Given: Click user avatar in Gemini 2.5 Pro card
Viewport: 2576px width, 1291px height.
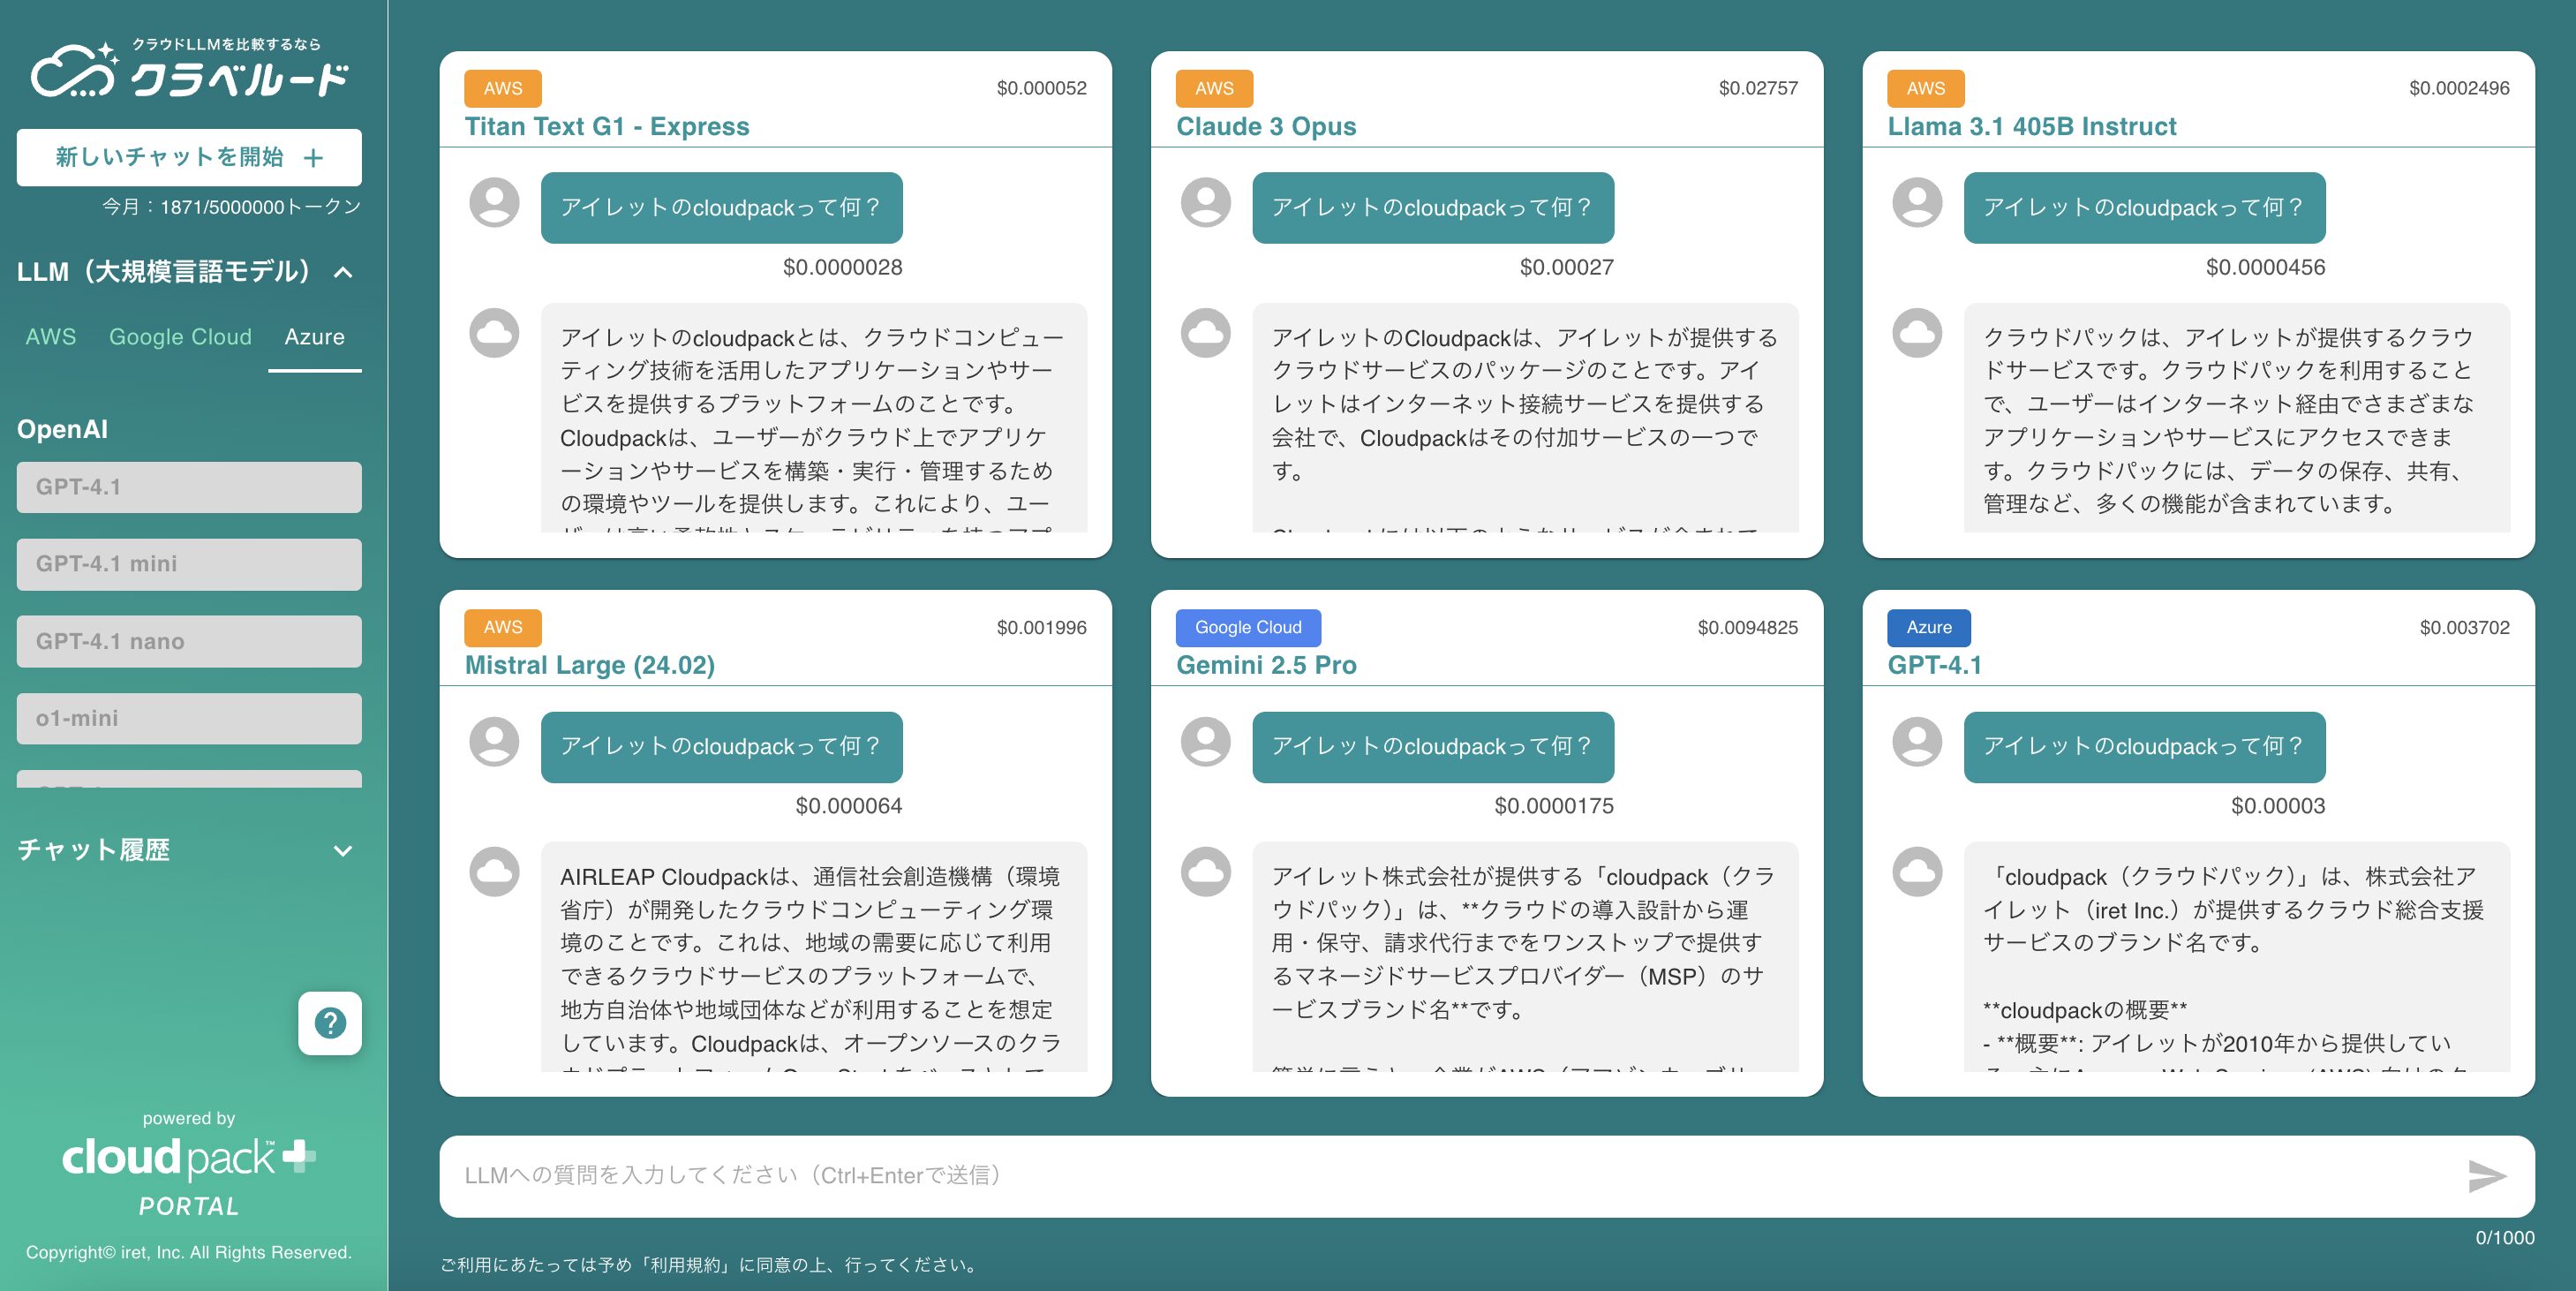Looking at the screenshot, I should coord(1206,742).
